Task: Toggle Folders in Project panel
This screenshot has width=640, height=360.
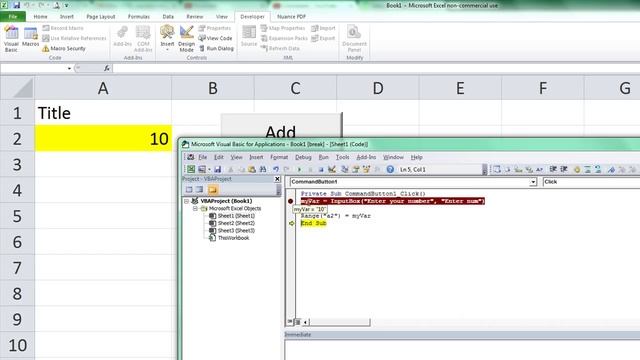Action: 212,189
